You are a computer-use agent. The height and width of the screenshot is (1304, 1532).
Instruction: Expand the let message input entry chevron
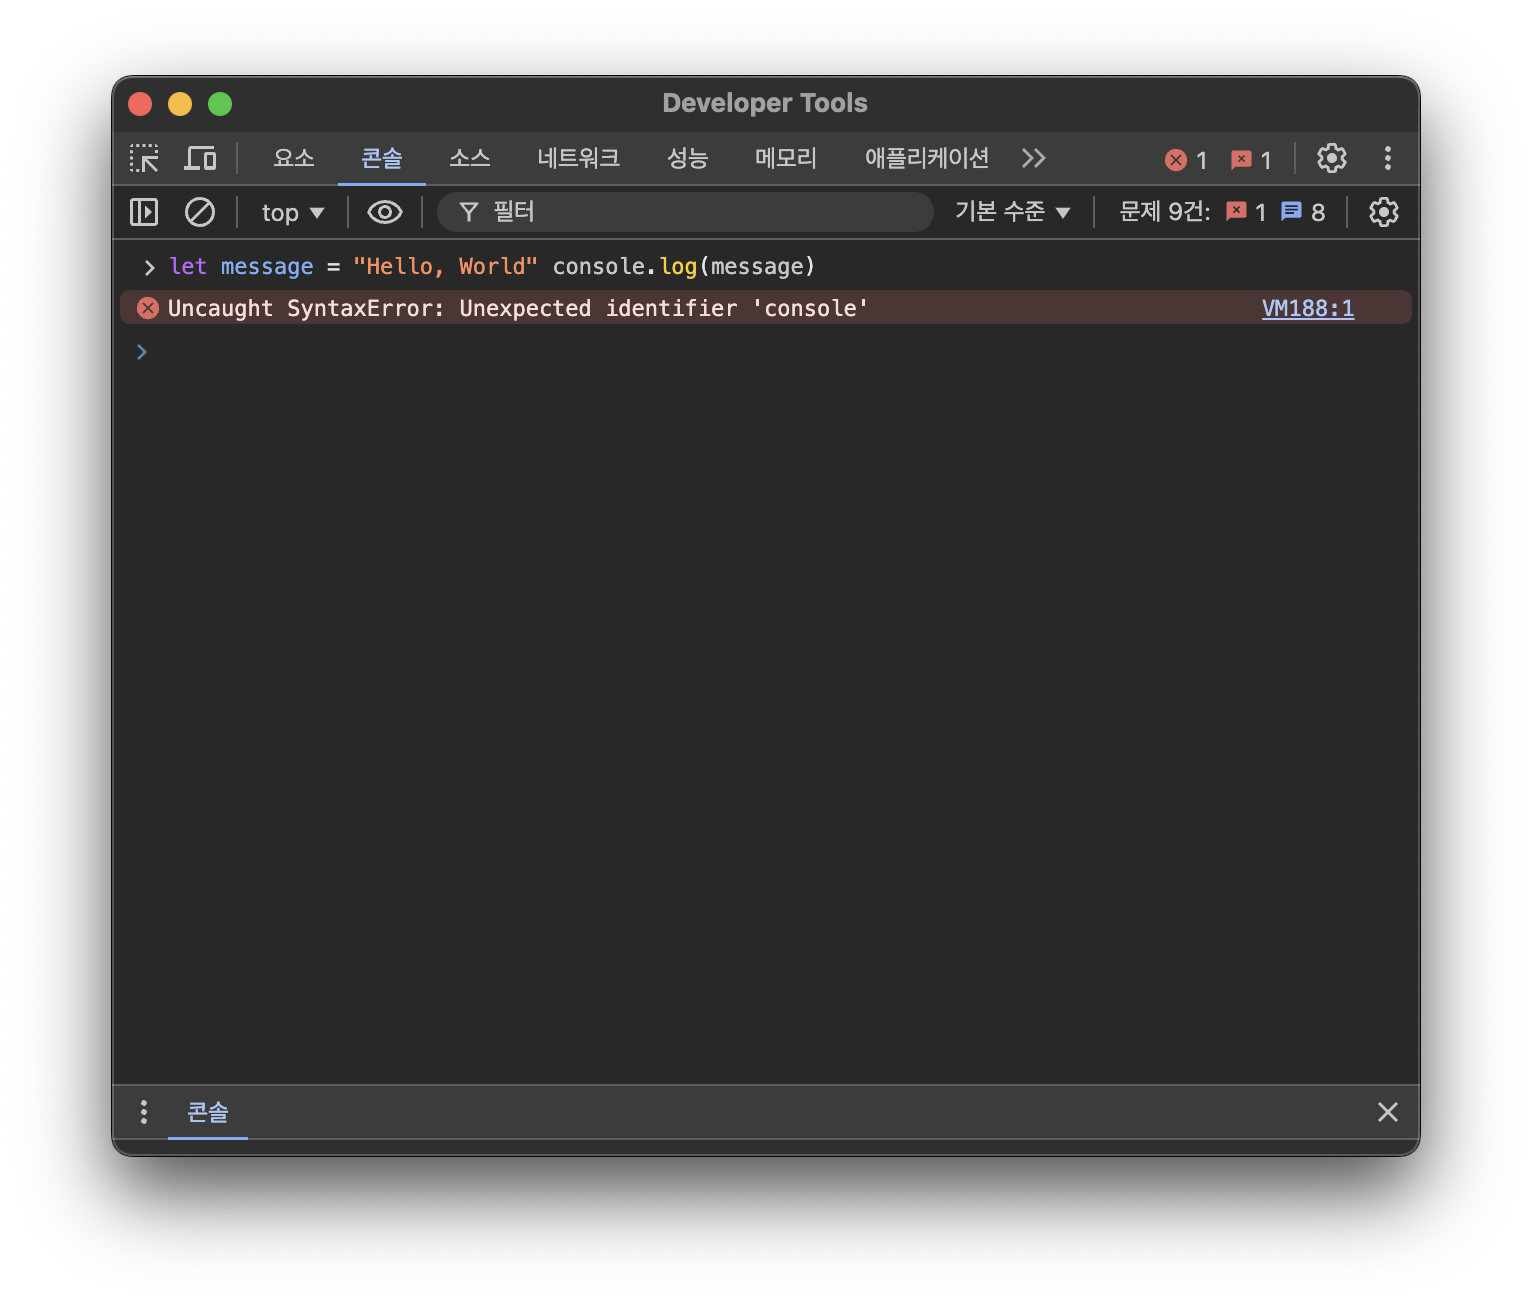[x=149, y=267]
